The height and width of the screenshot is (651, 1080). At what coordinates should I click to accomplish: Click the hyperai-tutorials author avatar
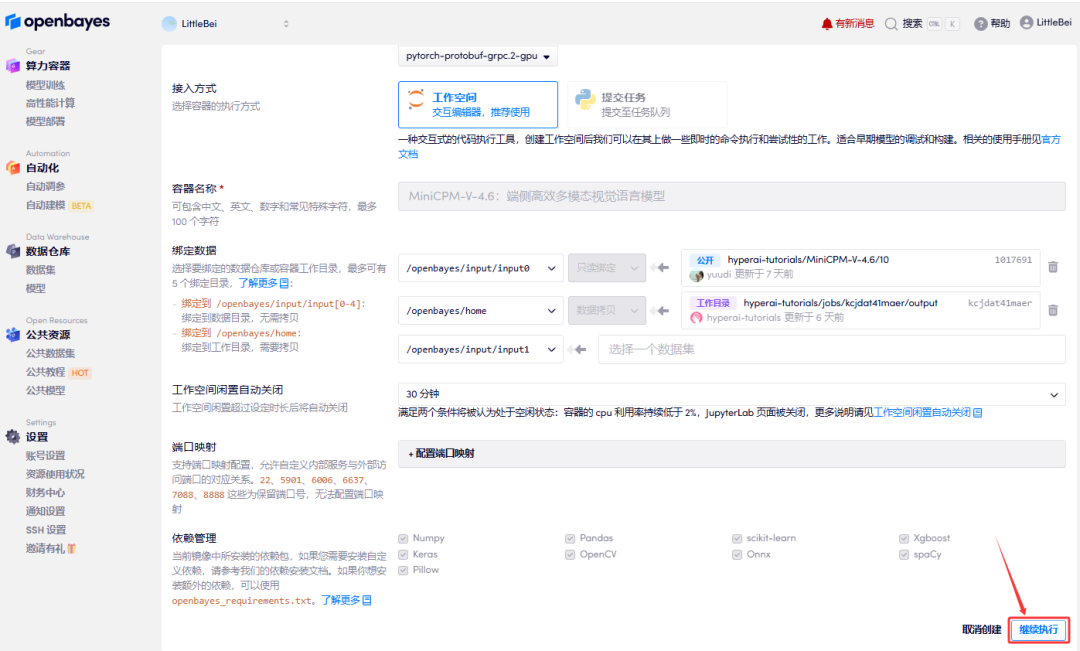pyautogui.click(x=696, y=318)
